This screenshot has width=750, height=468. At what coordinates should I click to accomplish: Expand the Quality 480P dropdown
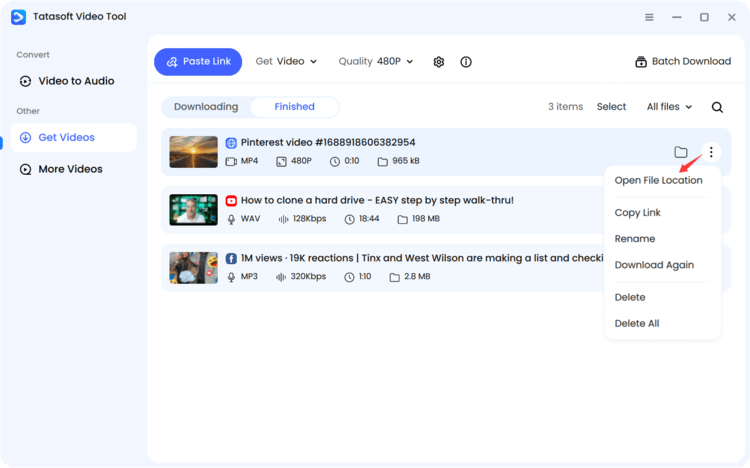coord(376,61)
